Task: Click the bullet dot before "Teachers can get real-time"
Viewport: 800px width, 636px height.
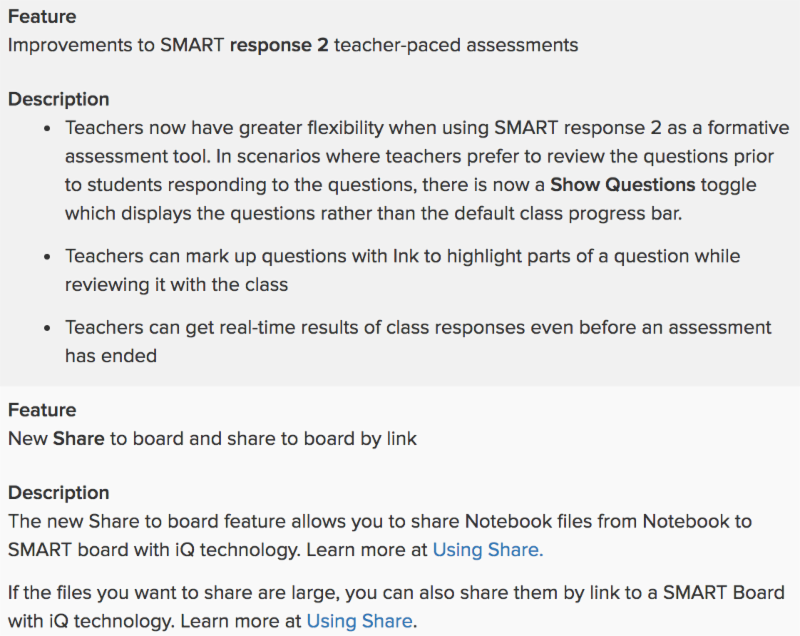Action: tap(48, 328)
